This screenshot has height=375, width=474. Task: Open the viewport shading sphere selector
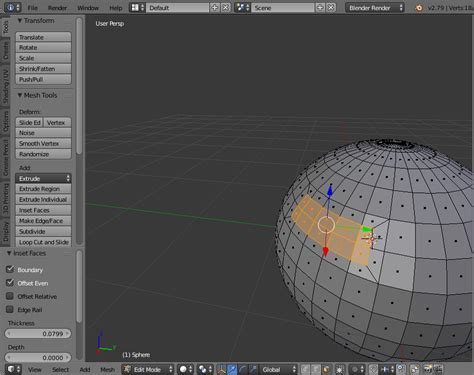coord(186,369)
